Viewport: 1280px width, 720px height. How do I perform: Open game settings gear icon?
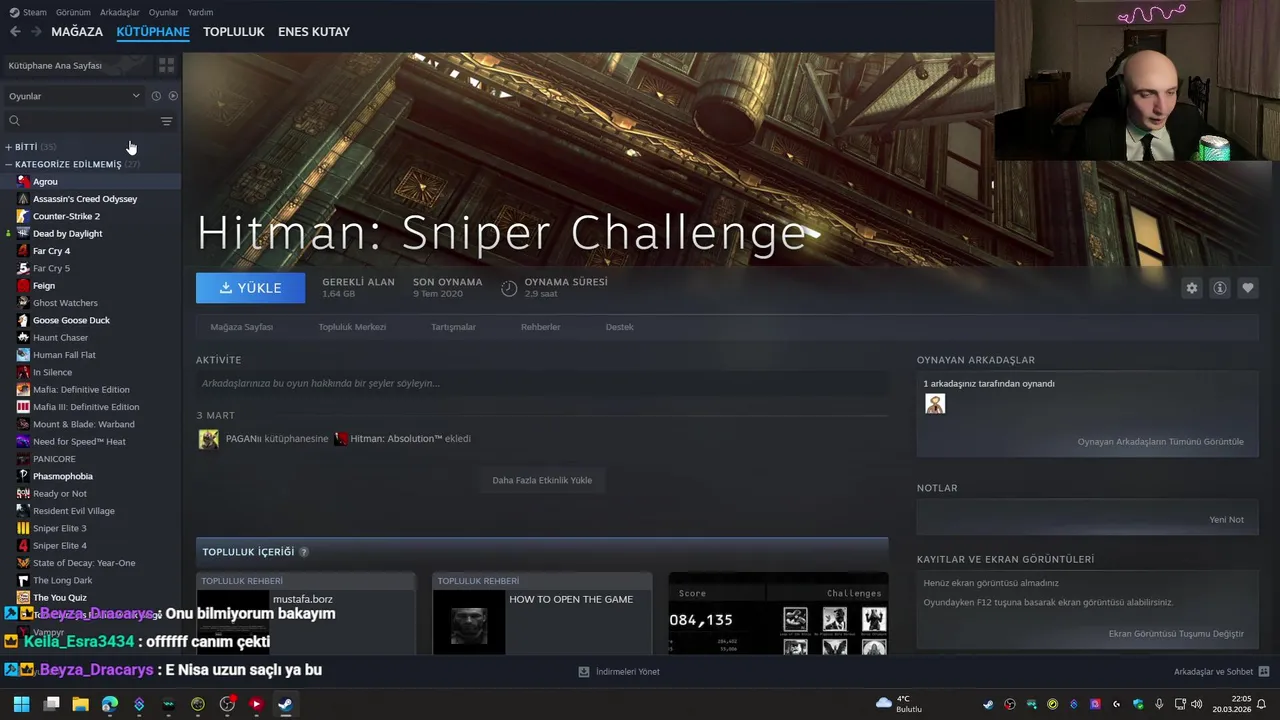point(1191,288)
